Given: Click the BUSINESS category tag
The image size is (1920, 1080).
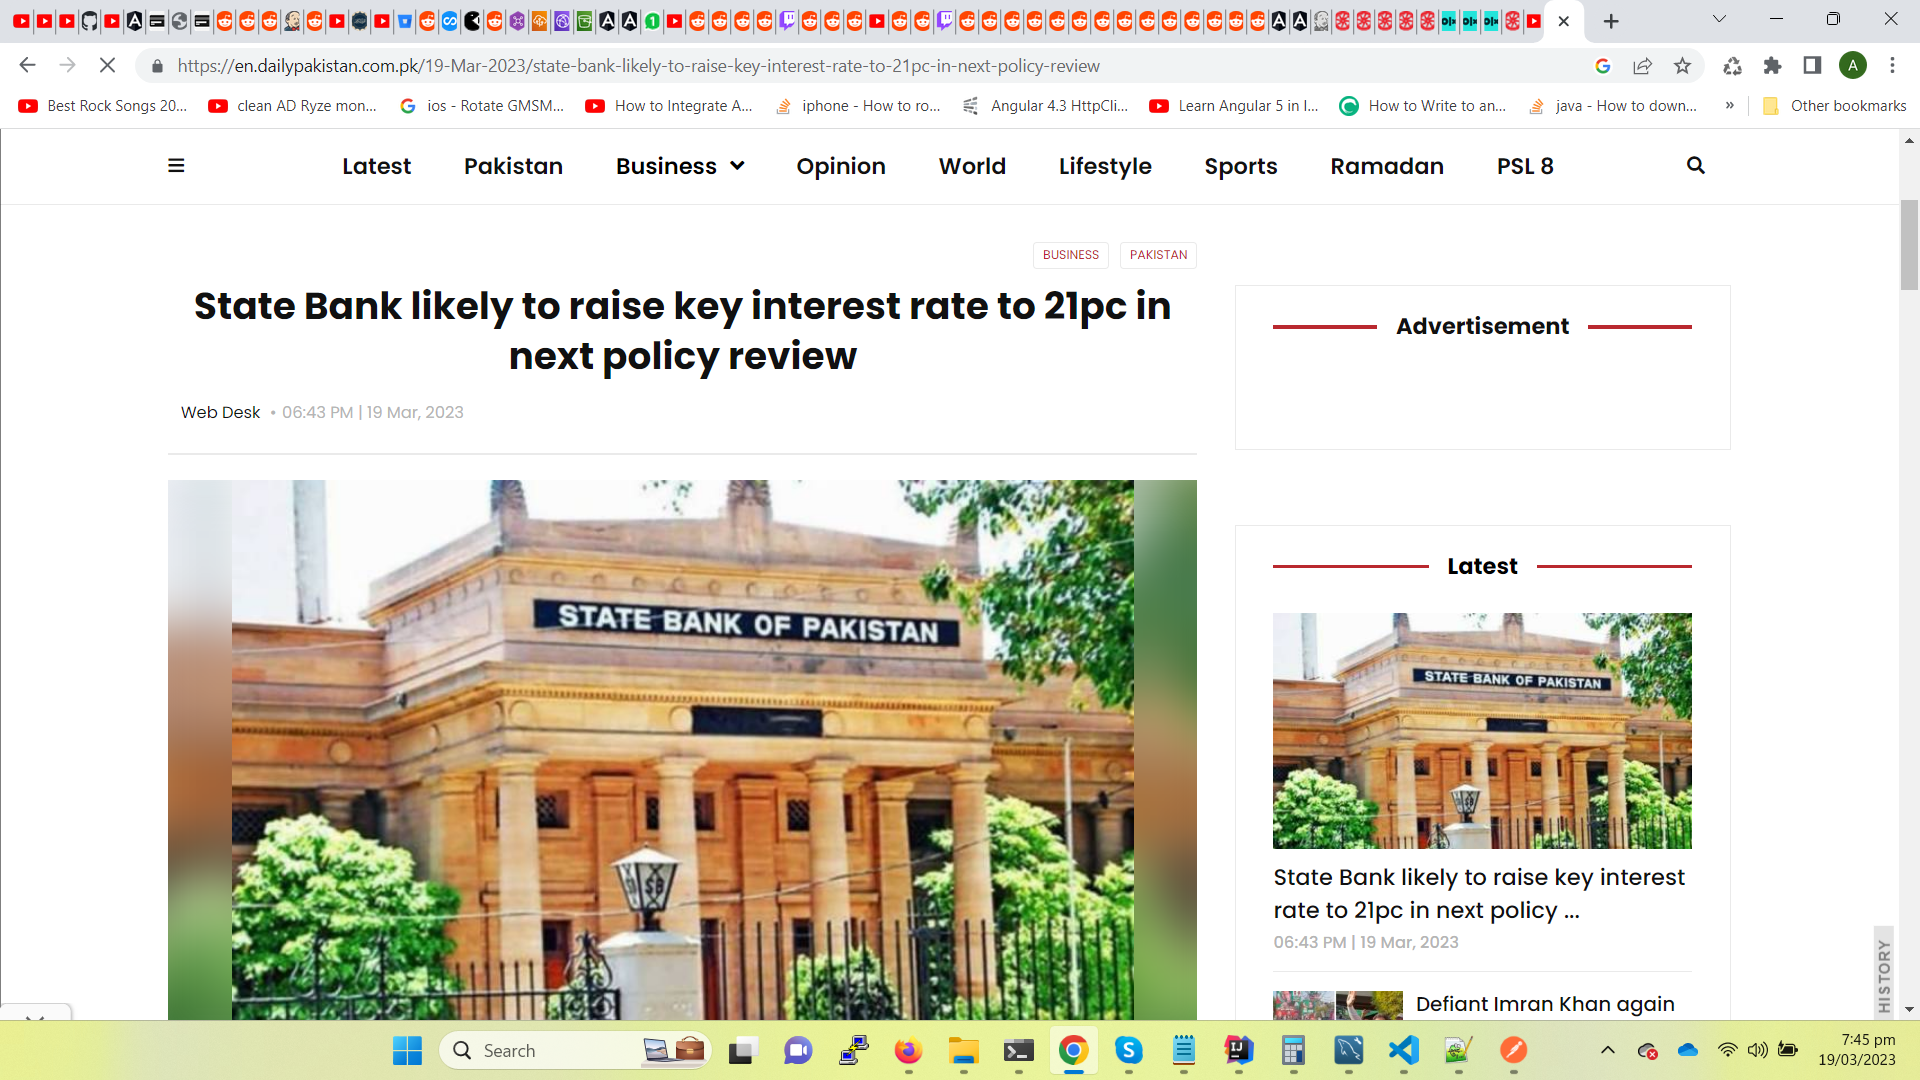Looking at the screenshot, I should pos(1070,255).
